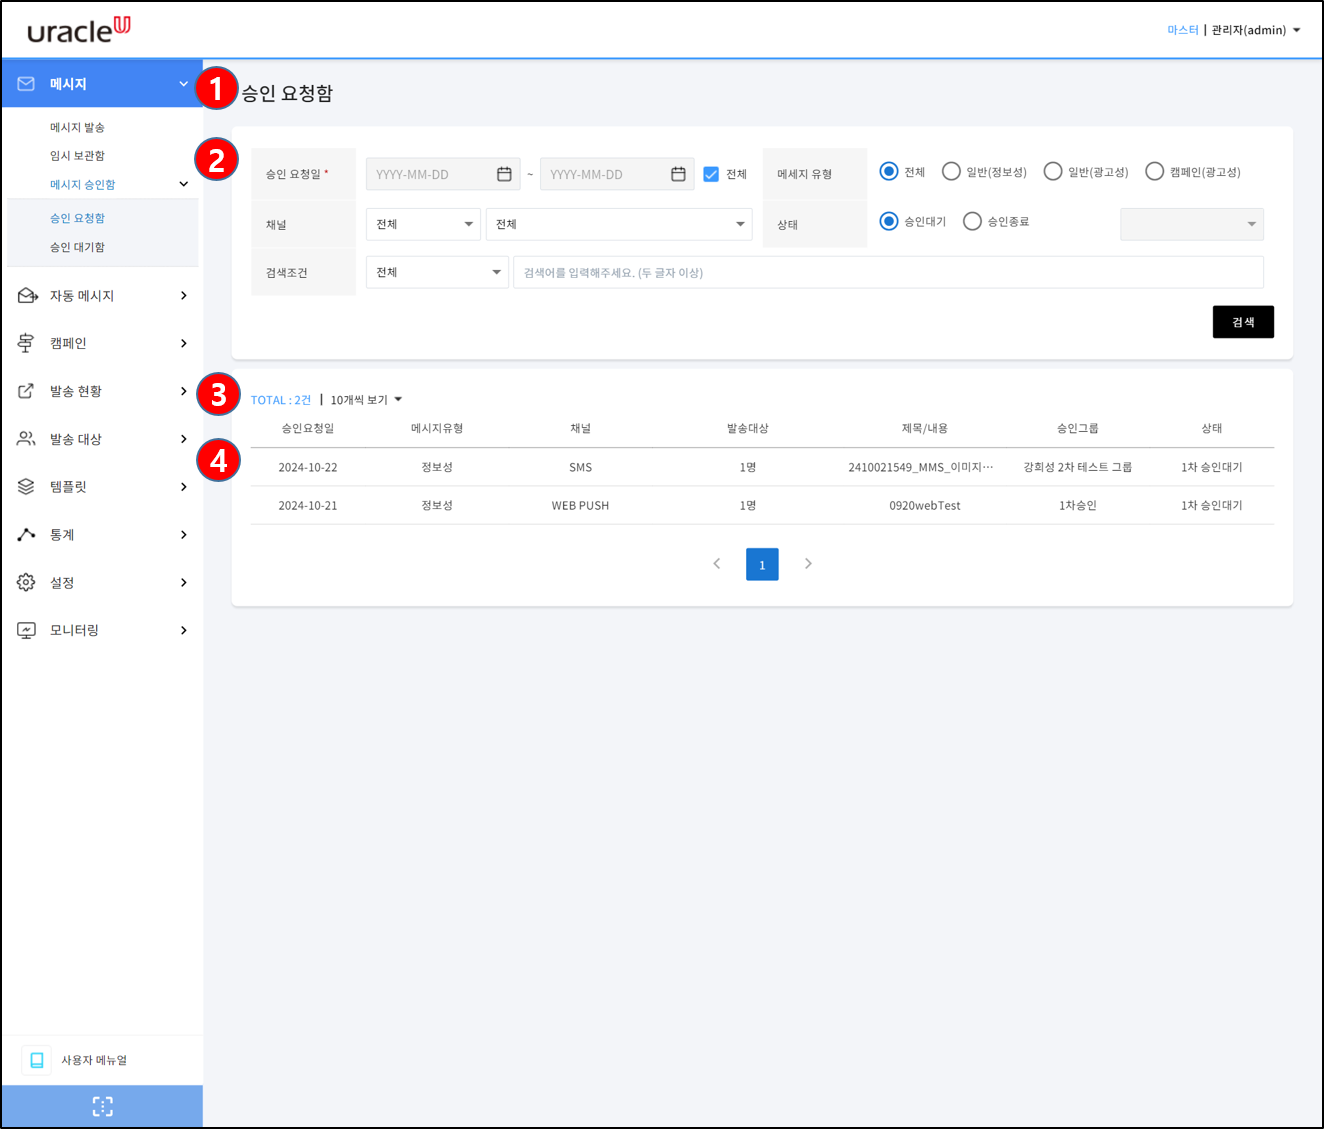The height and width of the screenshot is (1129, 1324).
Task: Click the TOTAL : 2건 count text
Action: (x=281, y=400)
